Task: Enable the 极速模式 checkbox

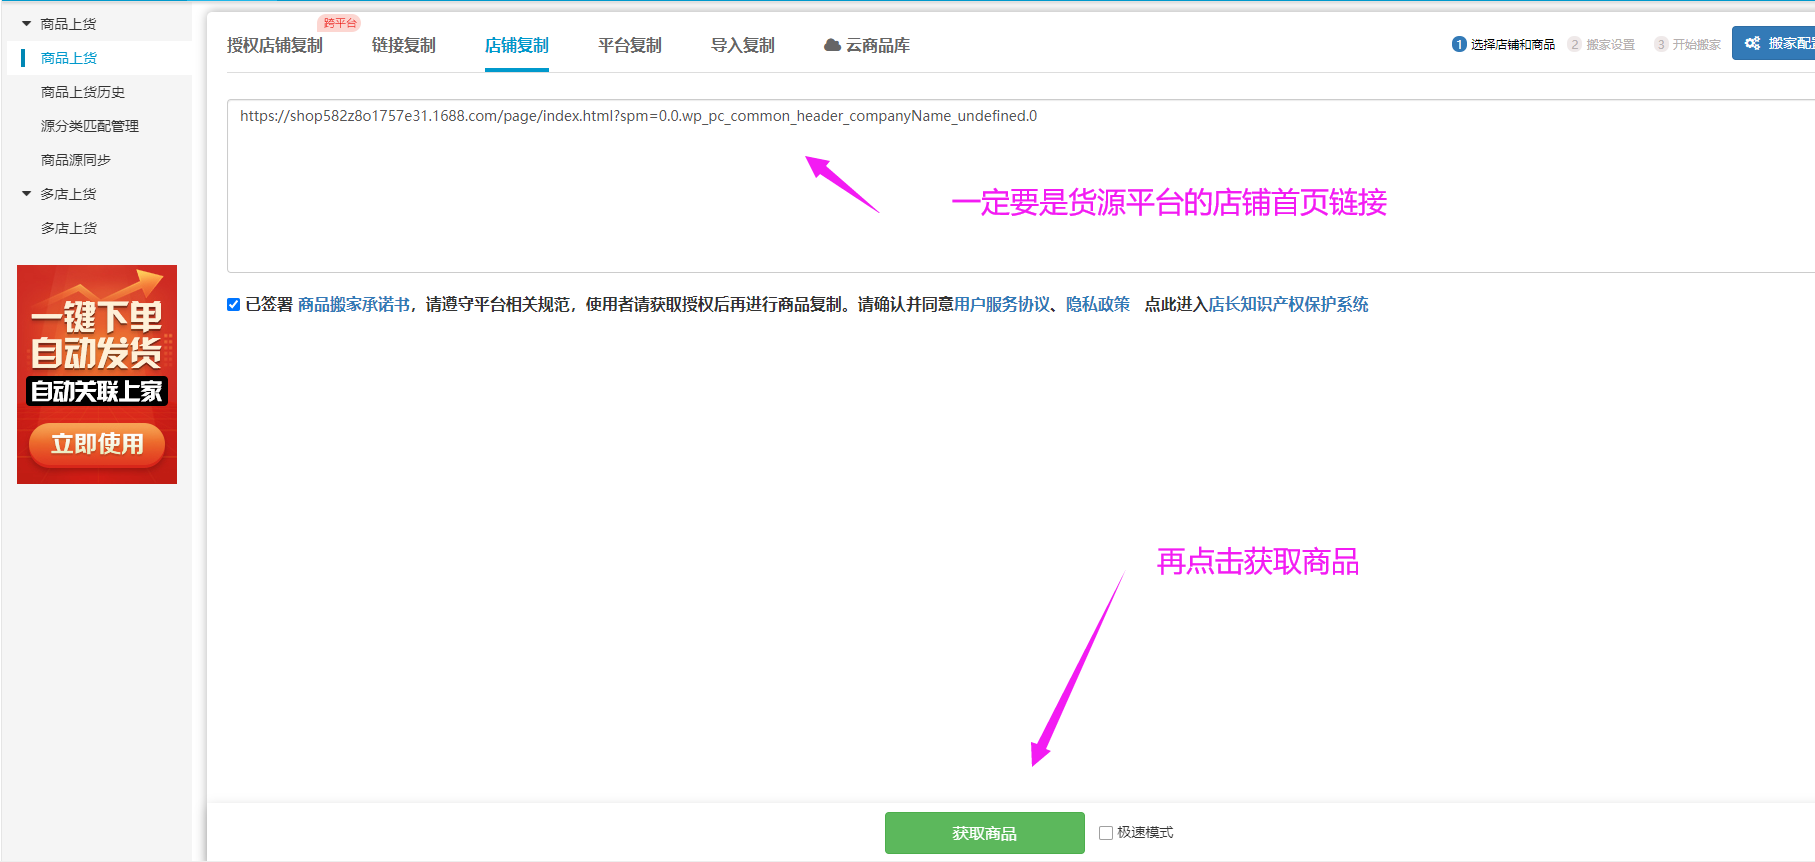Action: tap(1106, 833)
